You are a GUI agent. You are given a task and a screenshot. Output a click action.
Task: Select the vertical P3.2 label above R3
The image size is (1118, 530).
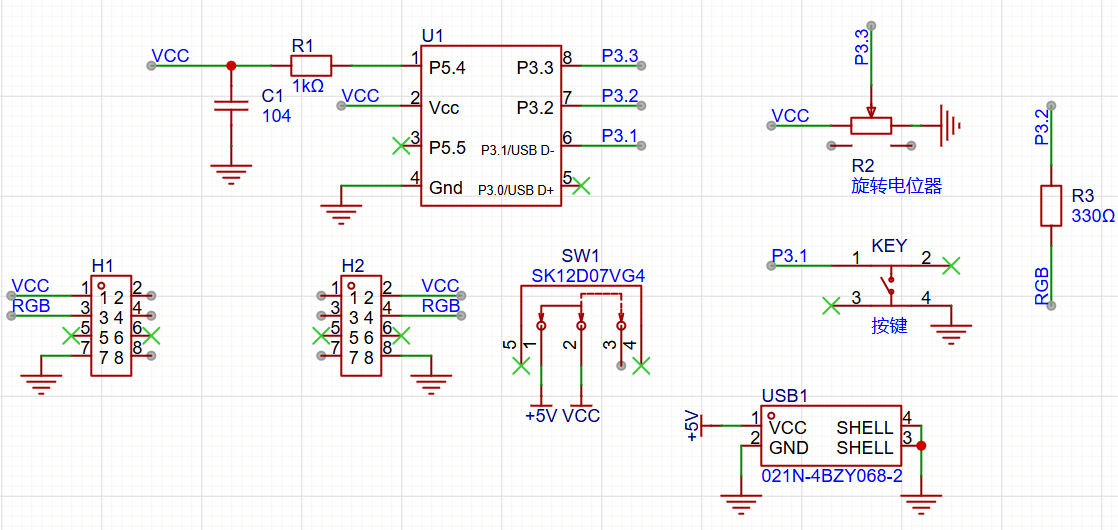point(1042,127)
